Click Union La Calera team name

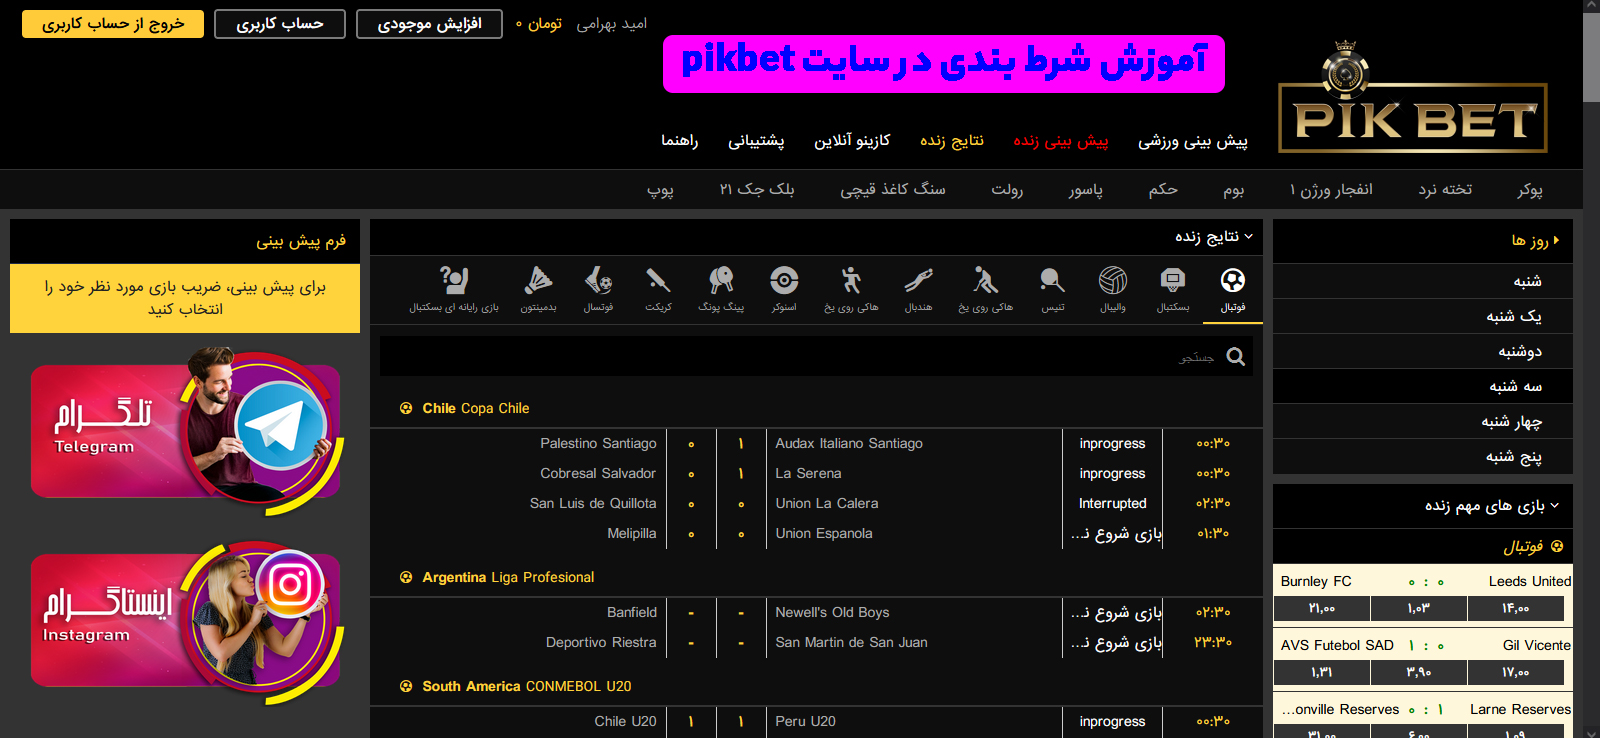click(827, 503)
